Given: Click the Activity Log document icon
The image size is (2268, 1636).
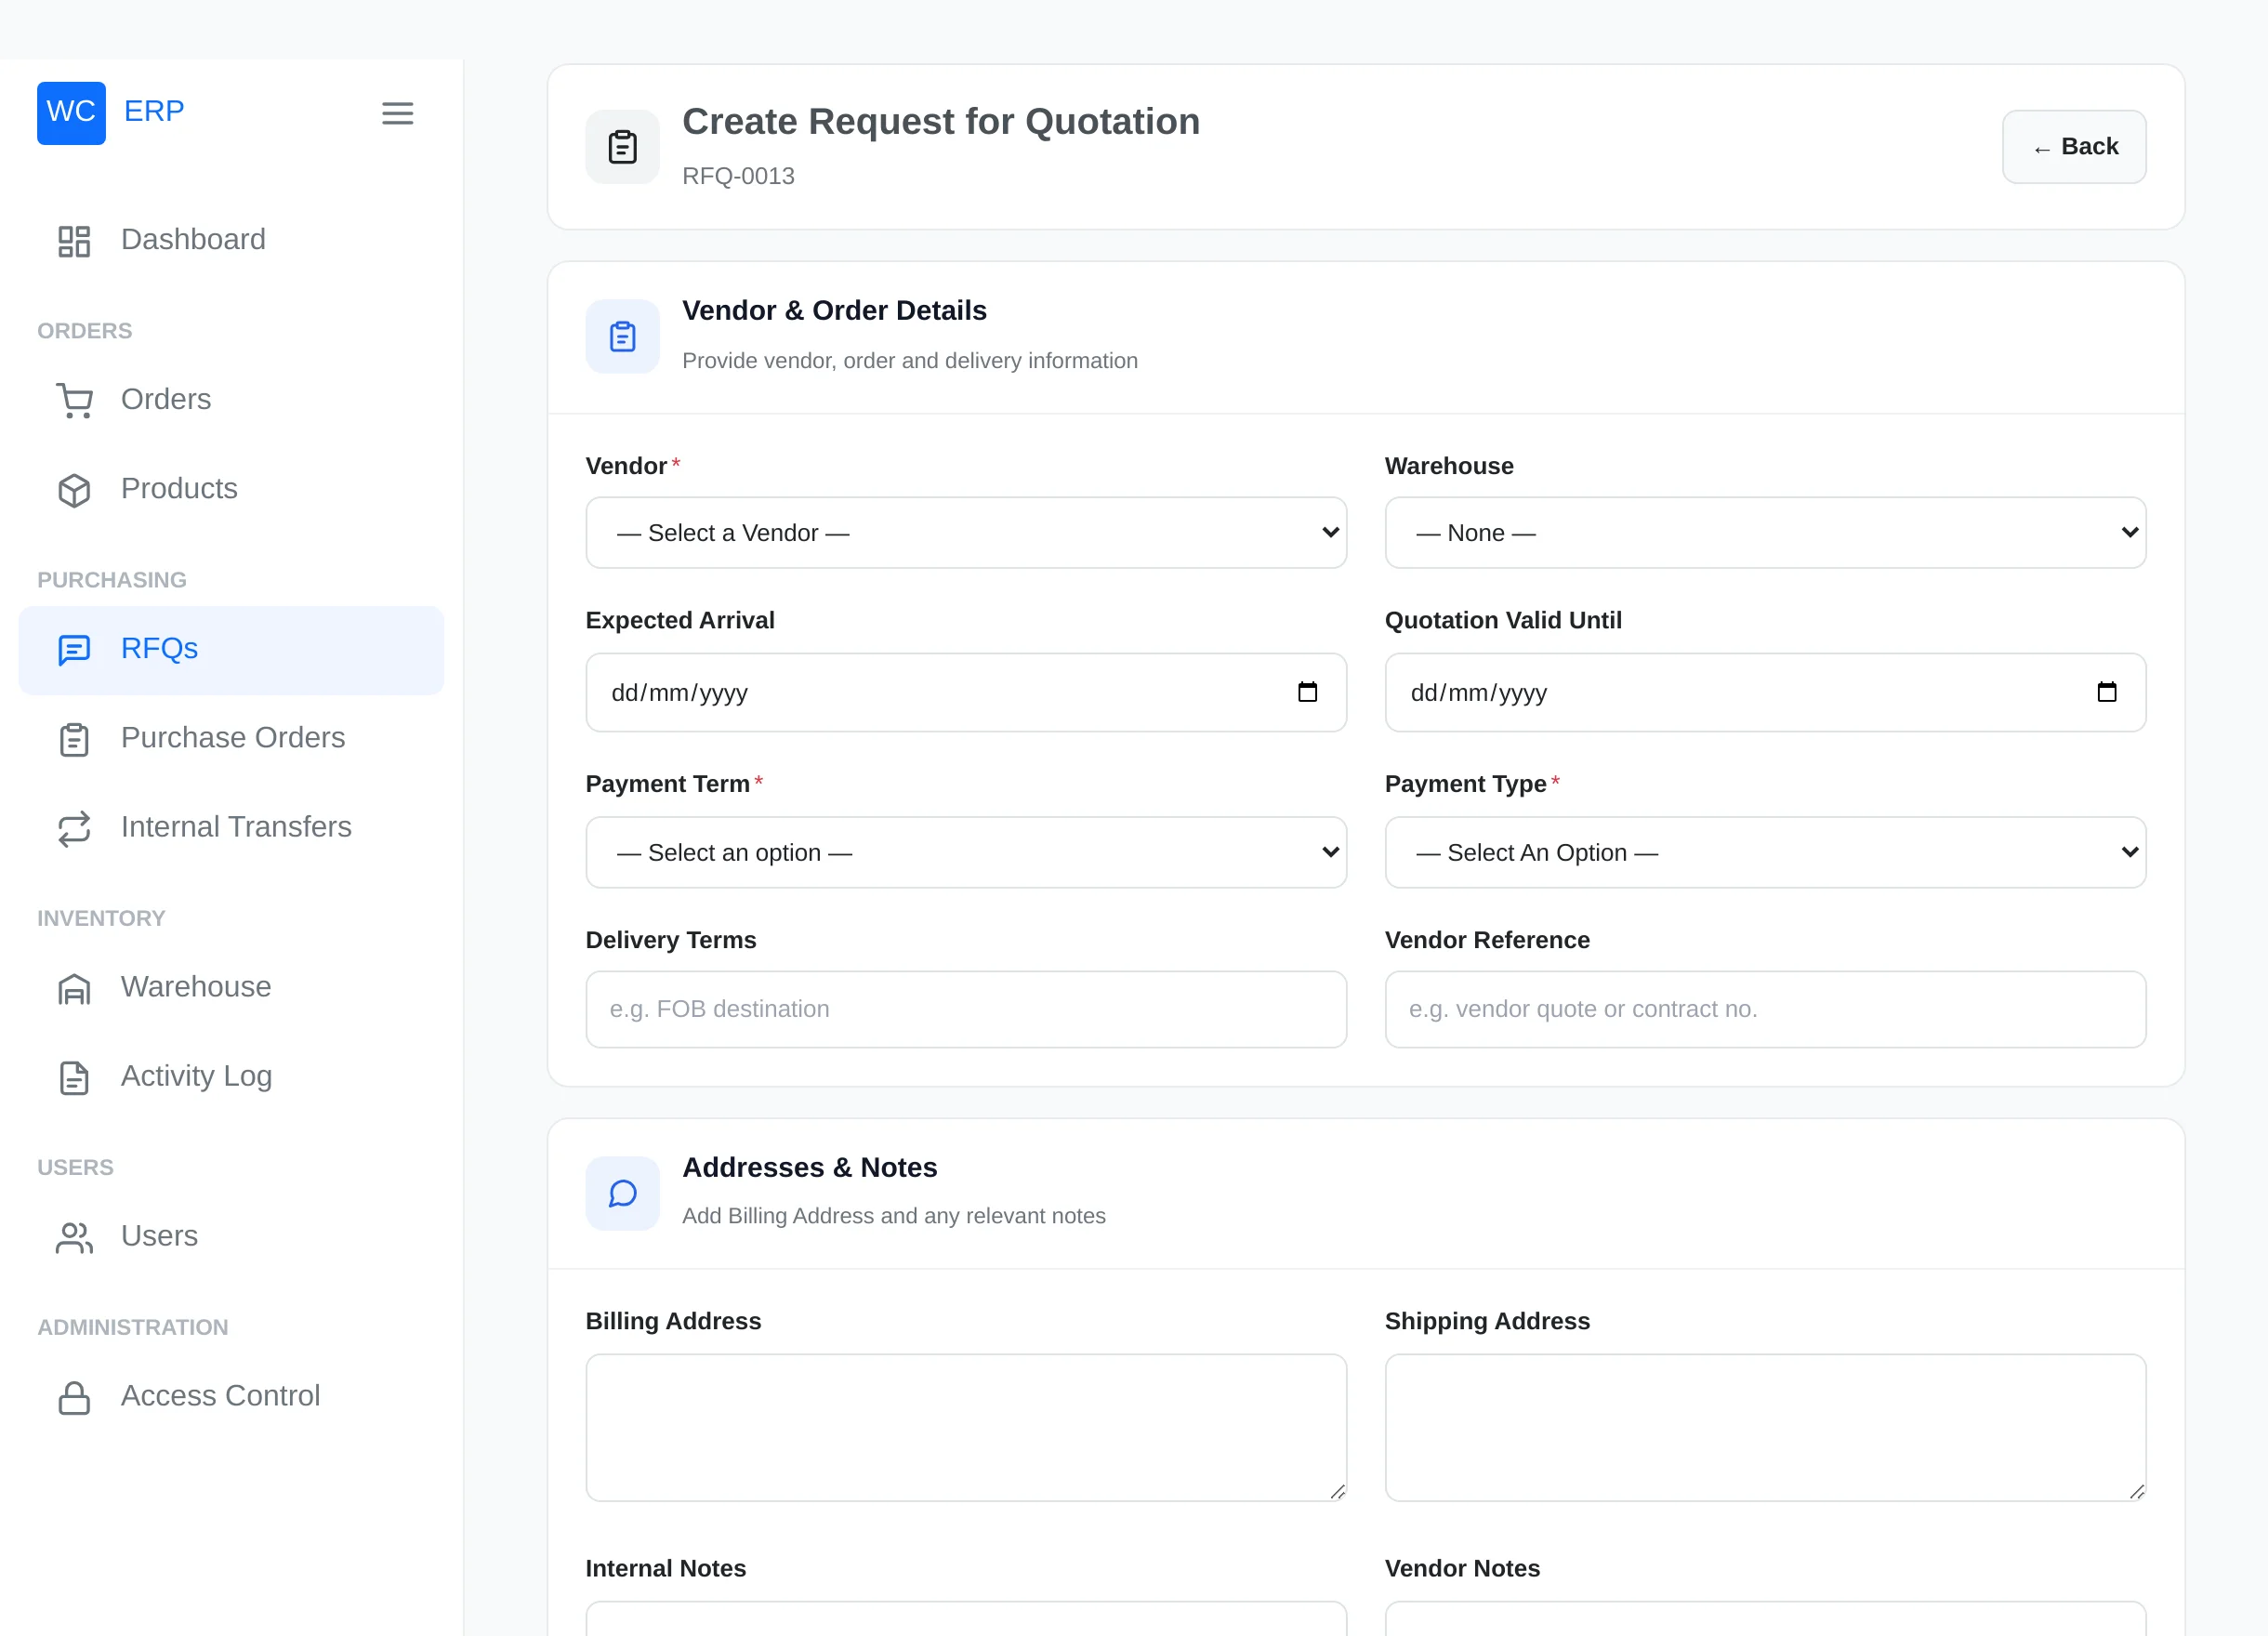Looking at the screenshot, I should 74,1077.
